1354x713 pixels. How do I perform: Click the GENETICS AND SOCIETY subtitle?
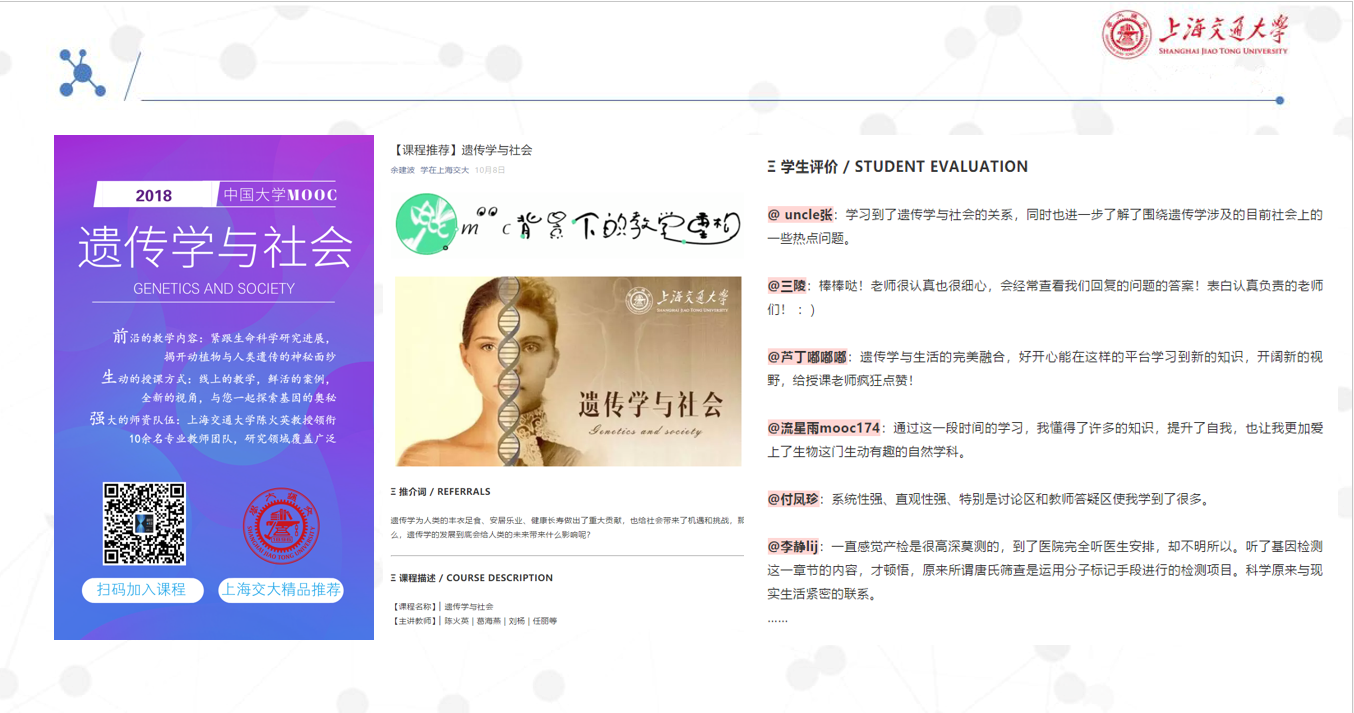[214, 289]
